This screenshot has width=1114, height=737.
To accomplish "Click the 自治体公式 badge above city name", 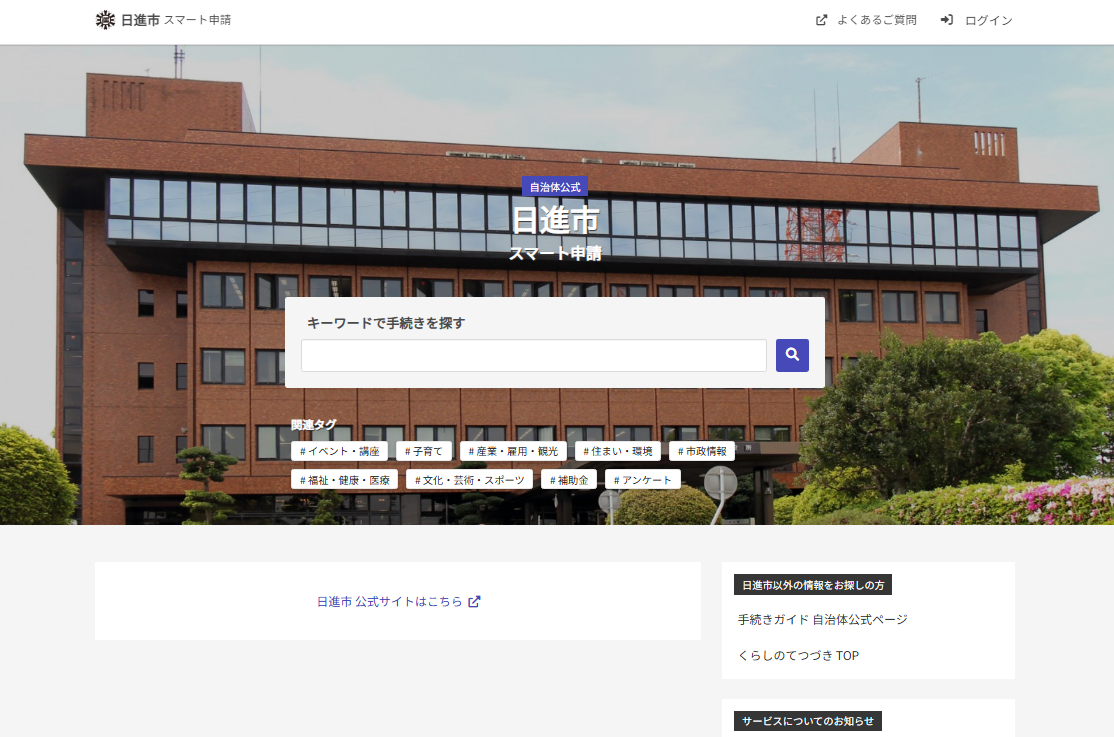I will point(555,187).
